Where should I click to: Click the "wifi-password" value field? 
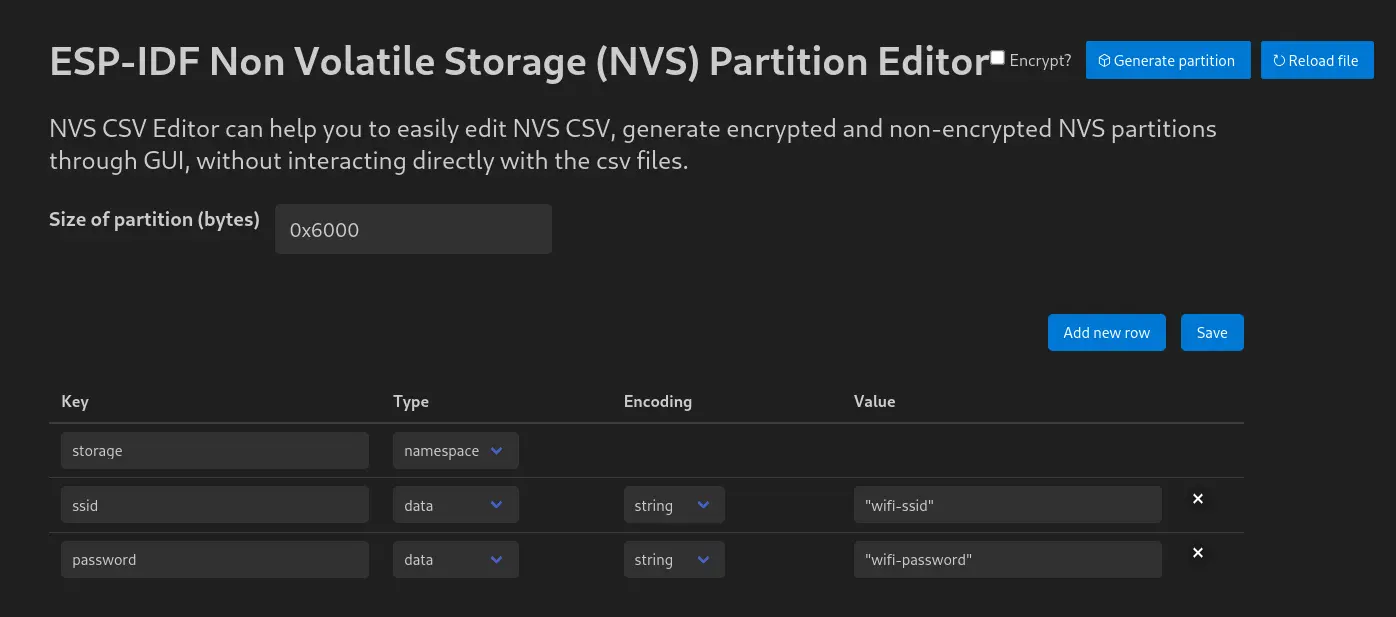pyautogui.click(x=1007, y=560)
